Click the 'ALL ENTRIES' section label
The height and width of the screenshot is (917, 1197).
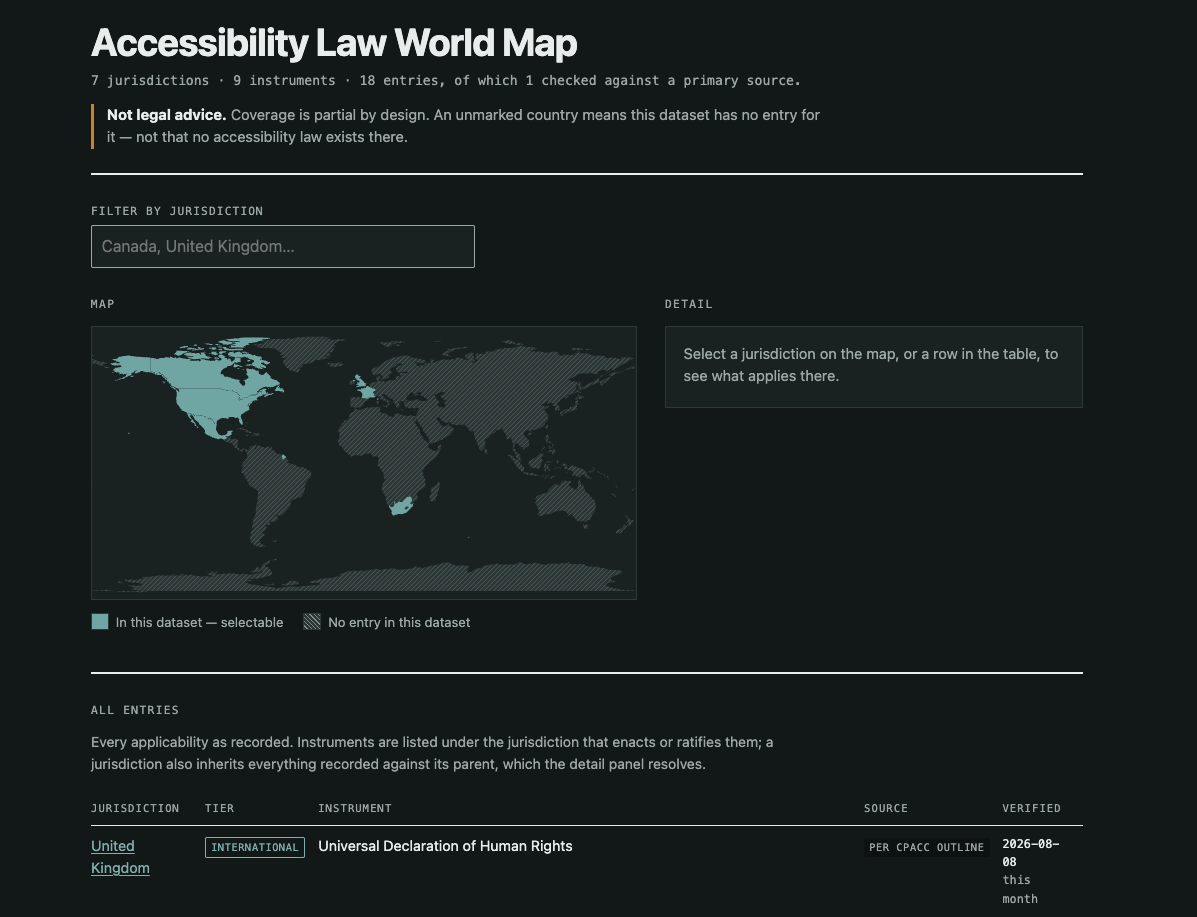point(135,710)
